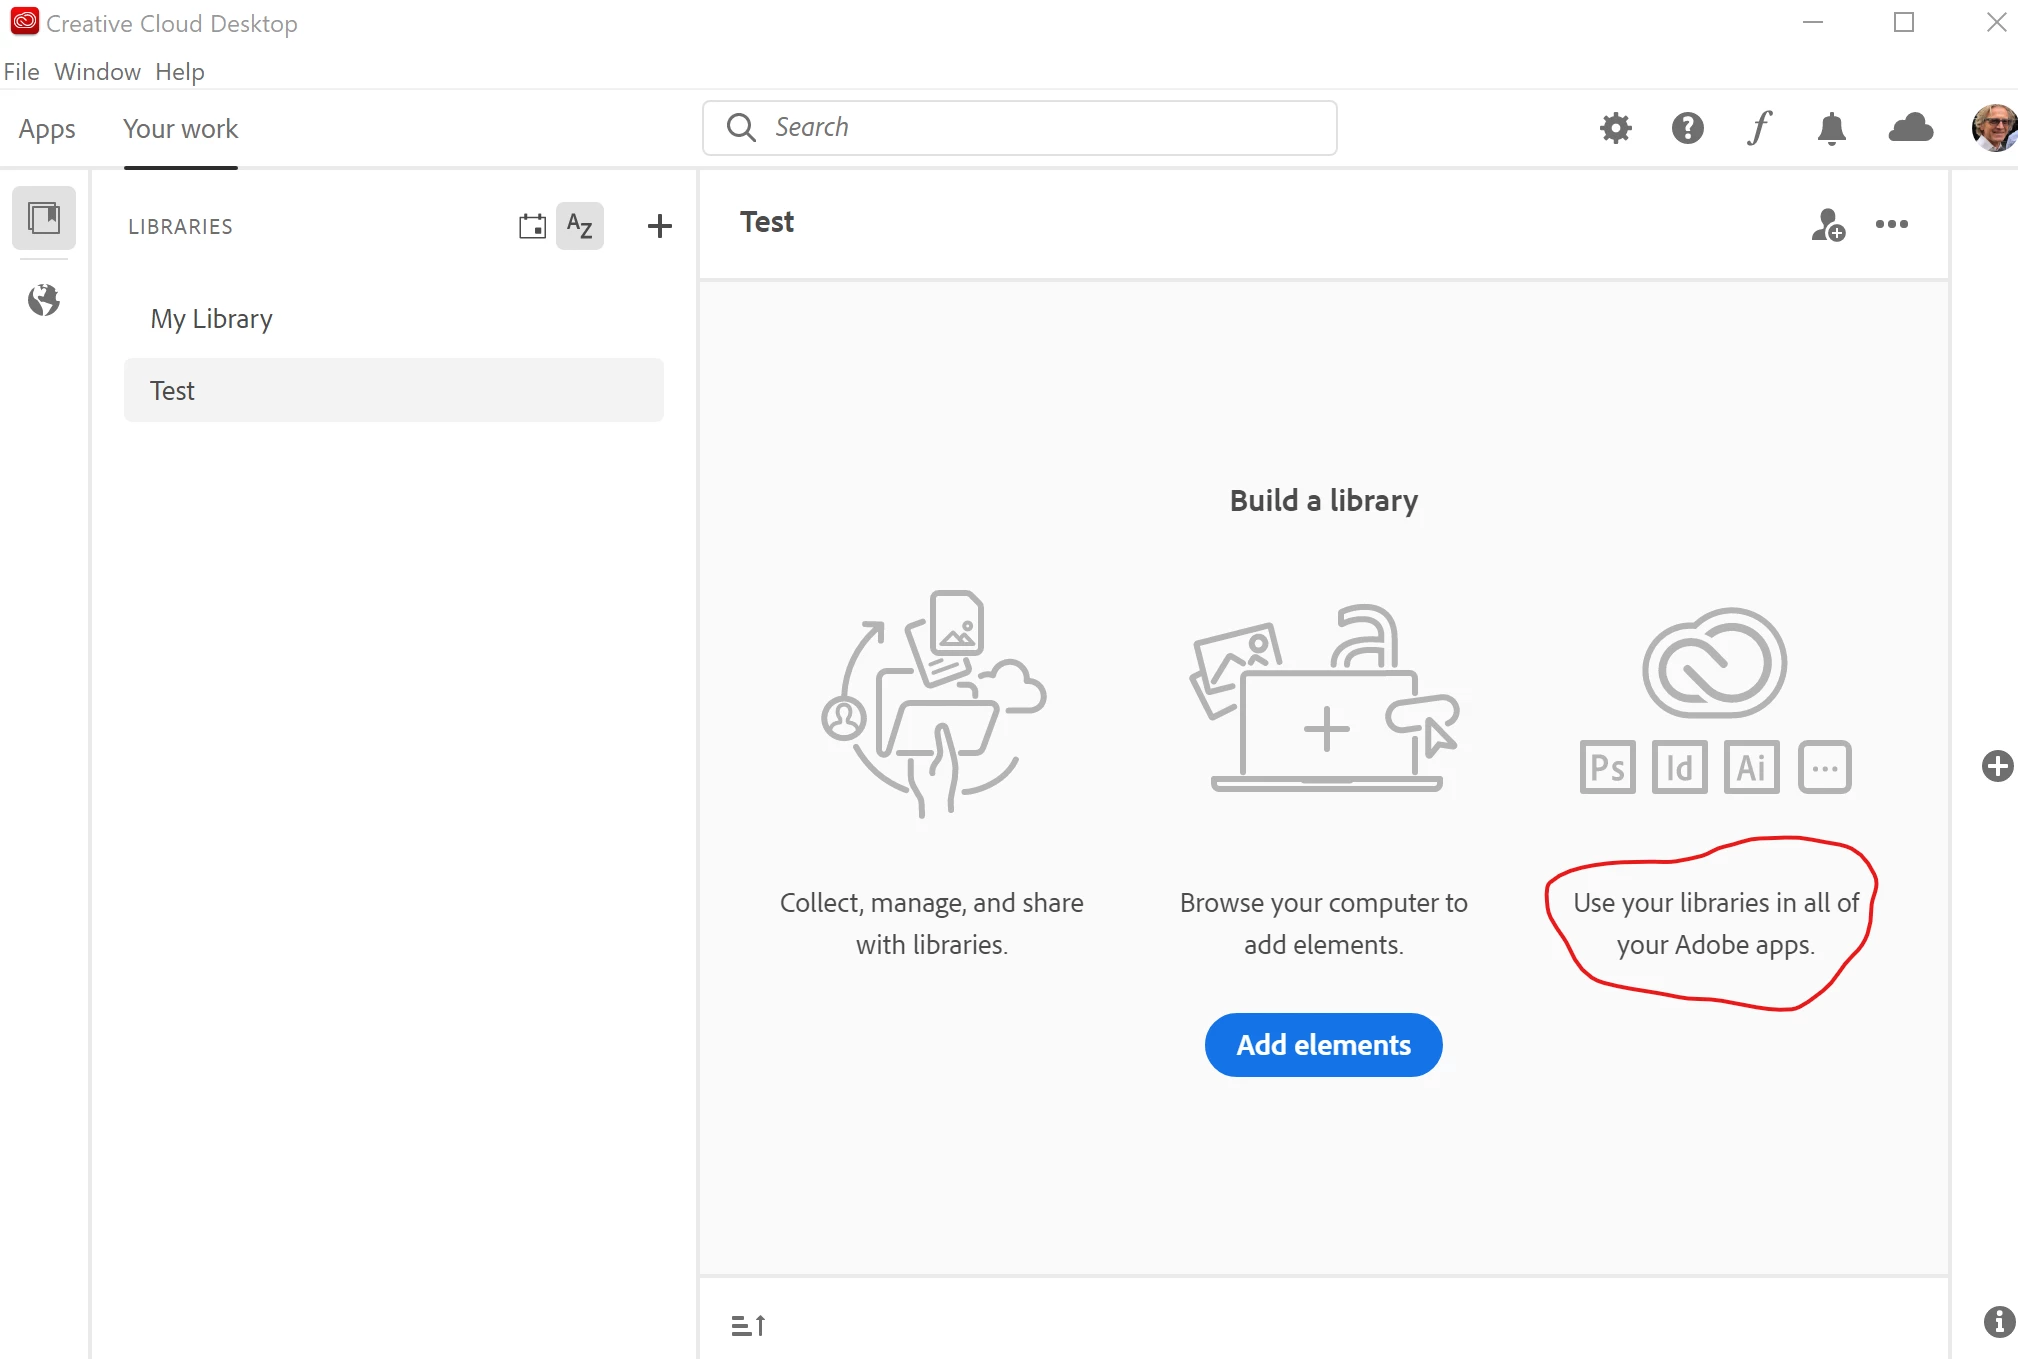Invite people to Test library icon
2018x1359 pixels.
(1828, 225)
